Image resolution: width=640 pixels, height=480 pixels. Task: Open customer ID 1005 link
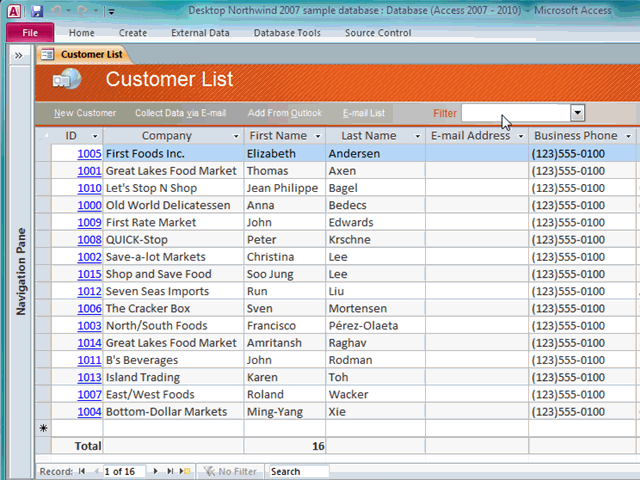89,154
